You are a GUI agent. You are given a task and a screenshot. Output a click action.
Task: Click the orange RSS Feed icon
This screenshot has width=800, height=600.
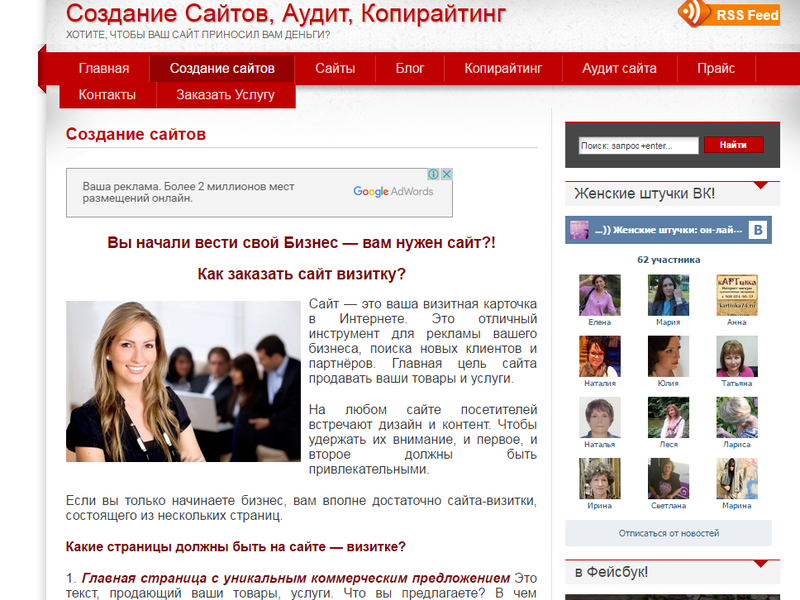pos(693,13)
